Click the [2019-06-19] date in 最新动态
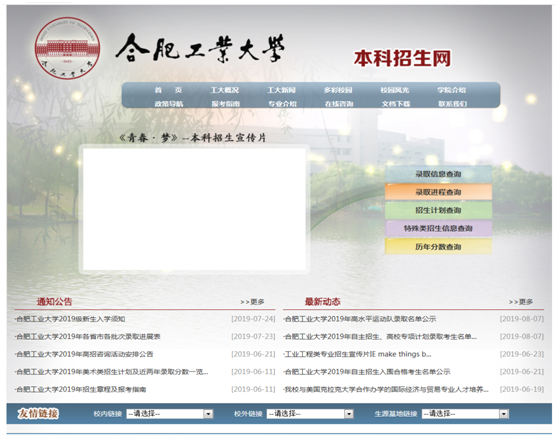Screen dimensions: 558x438 pos(522,390)
